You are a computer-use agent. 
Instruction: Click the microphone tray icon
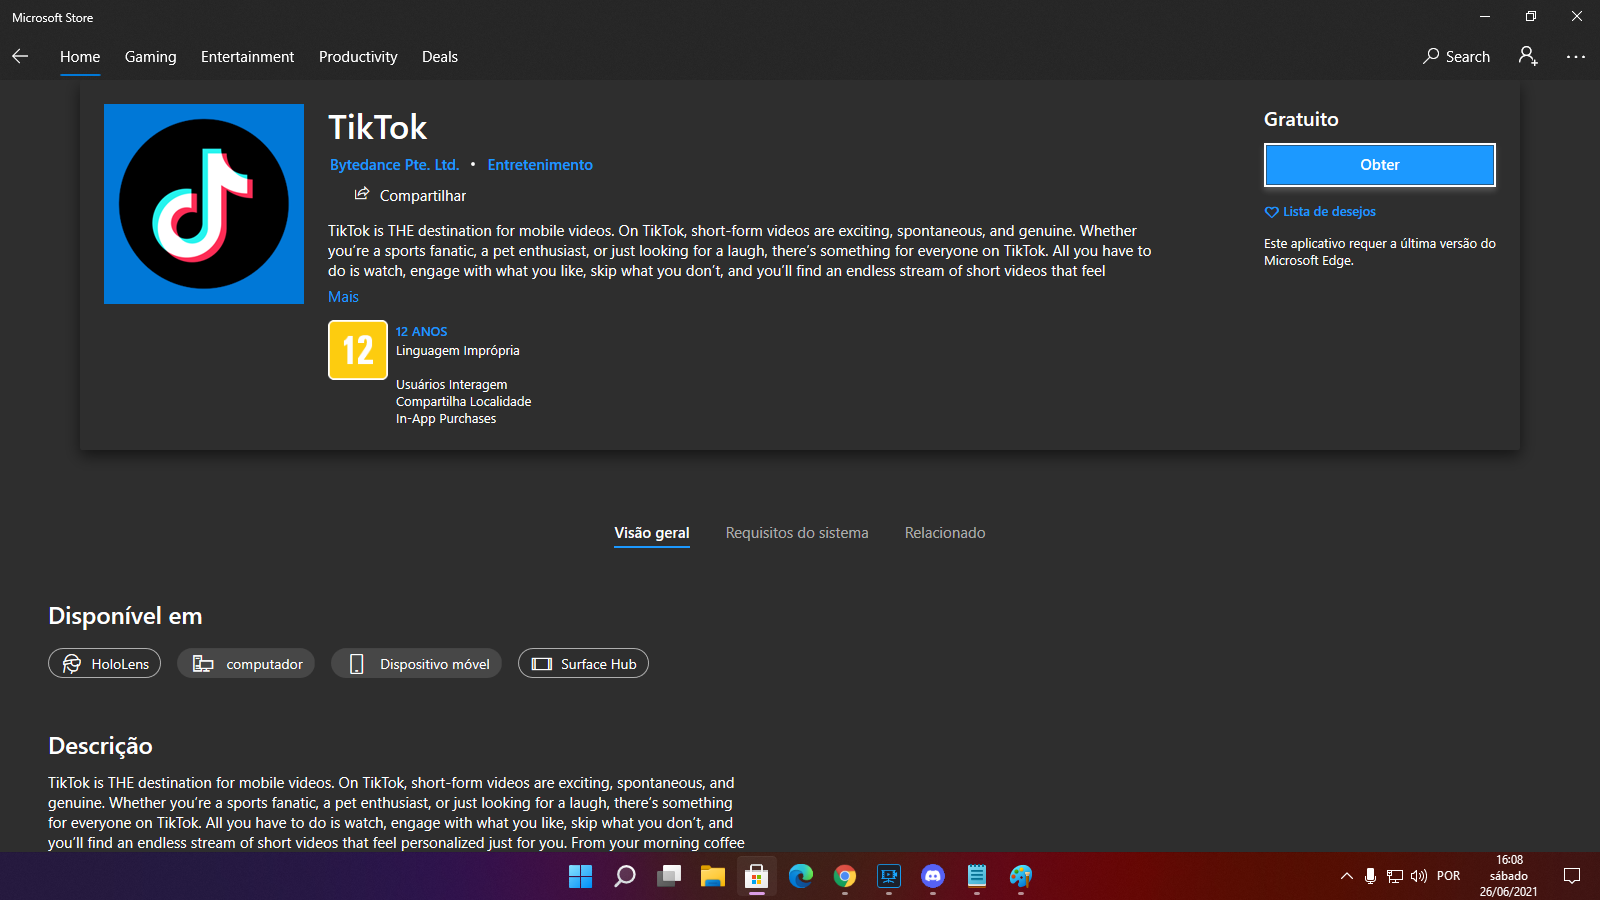[1370, 876]
